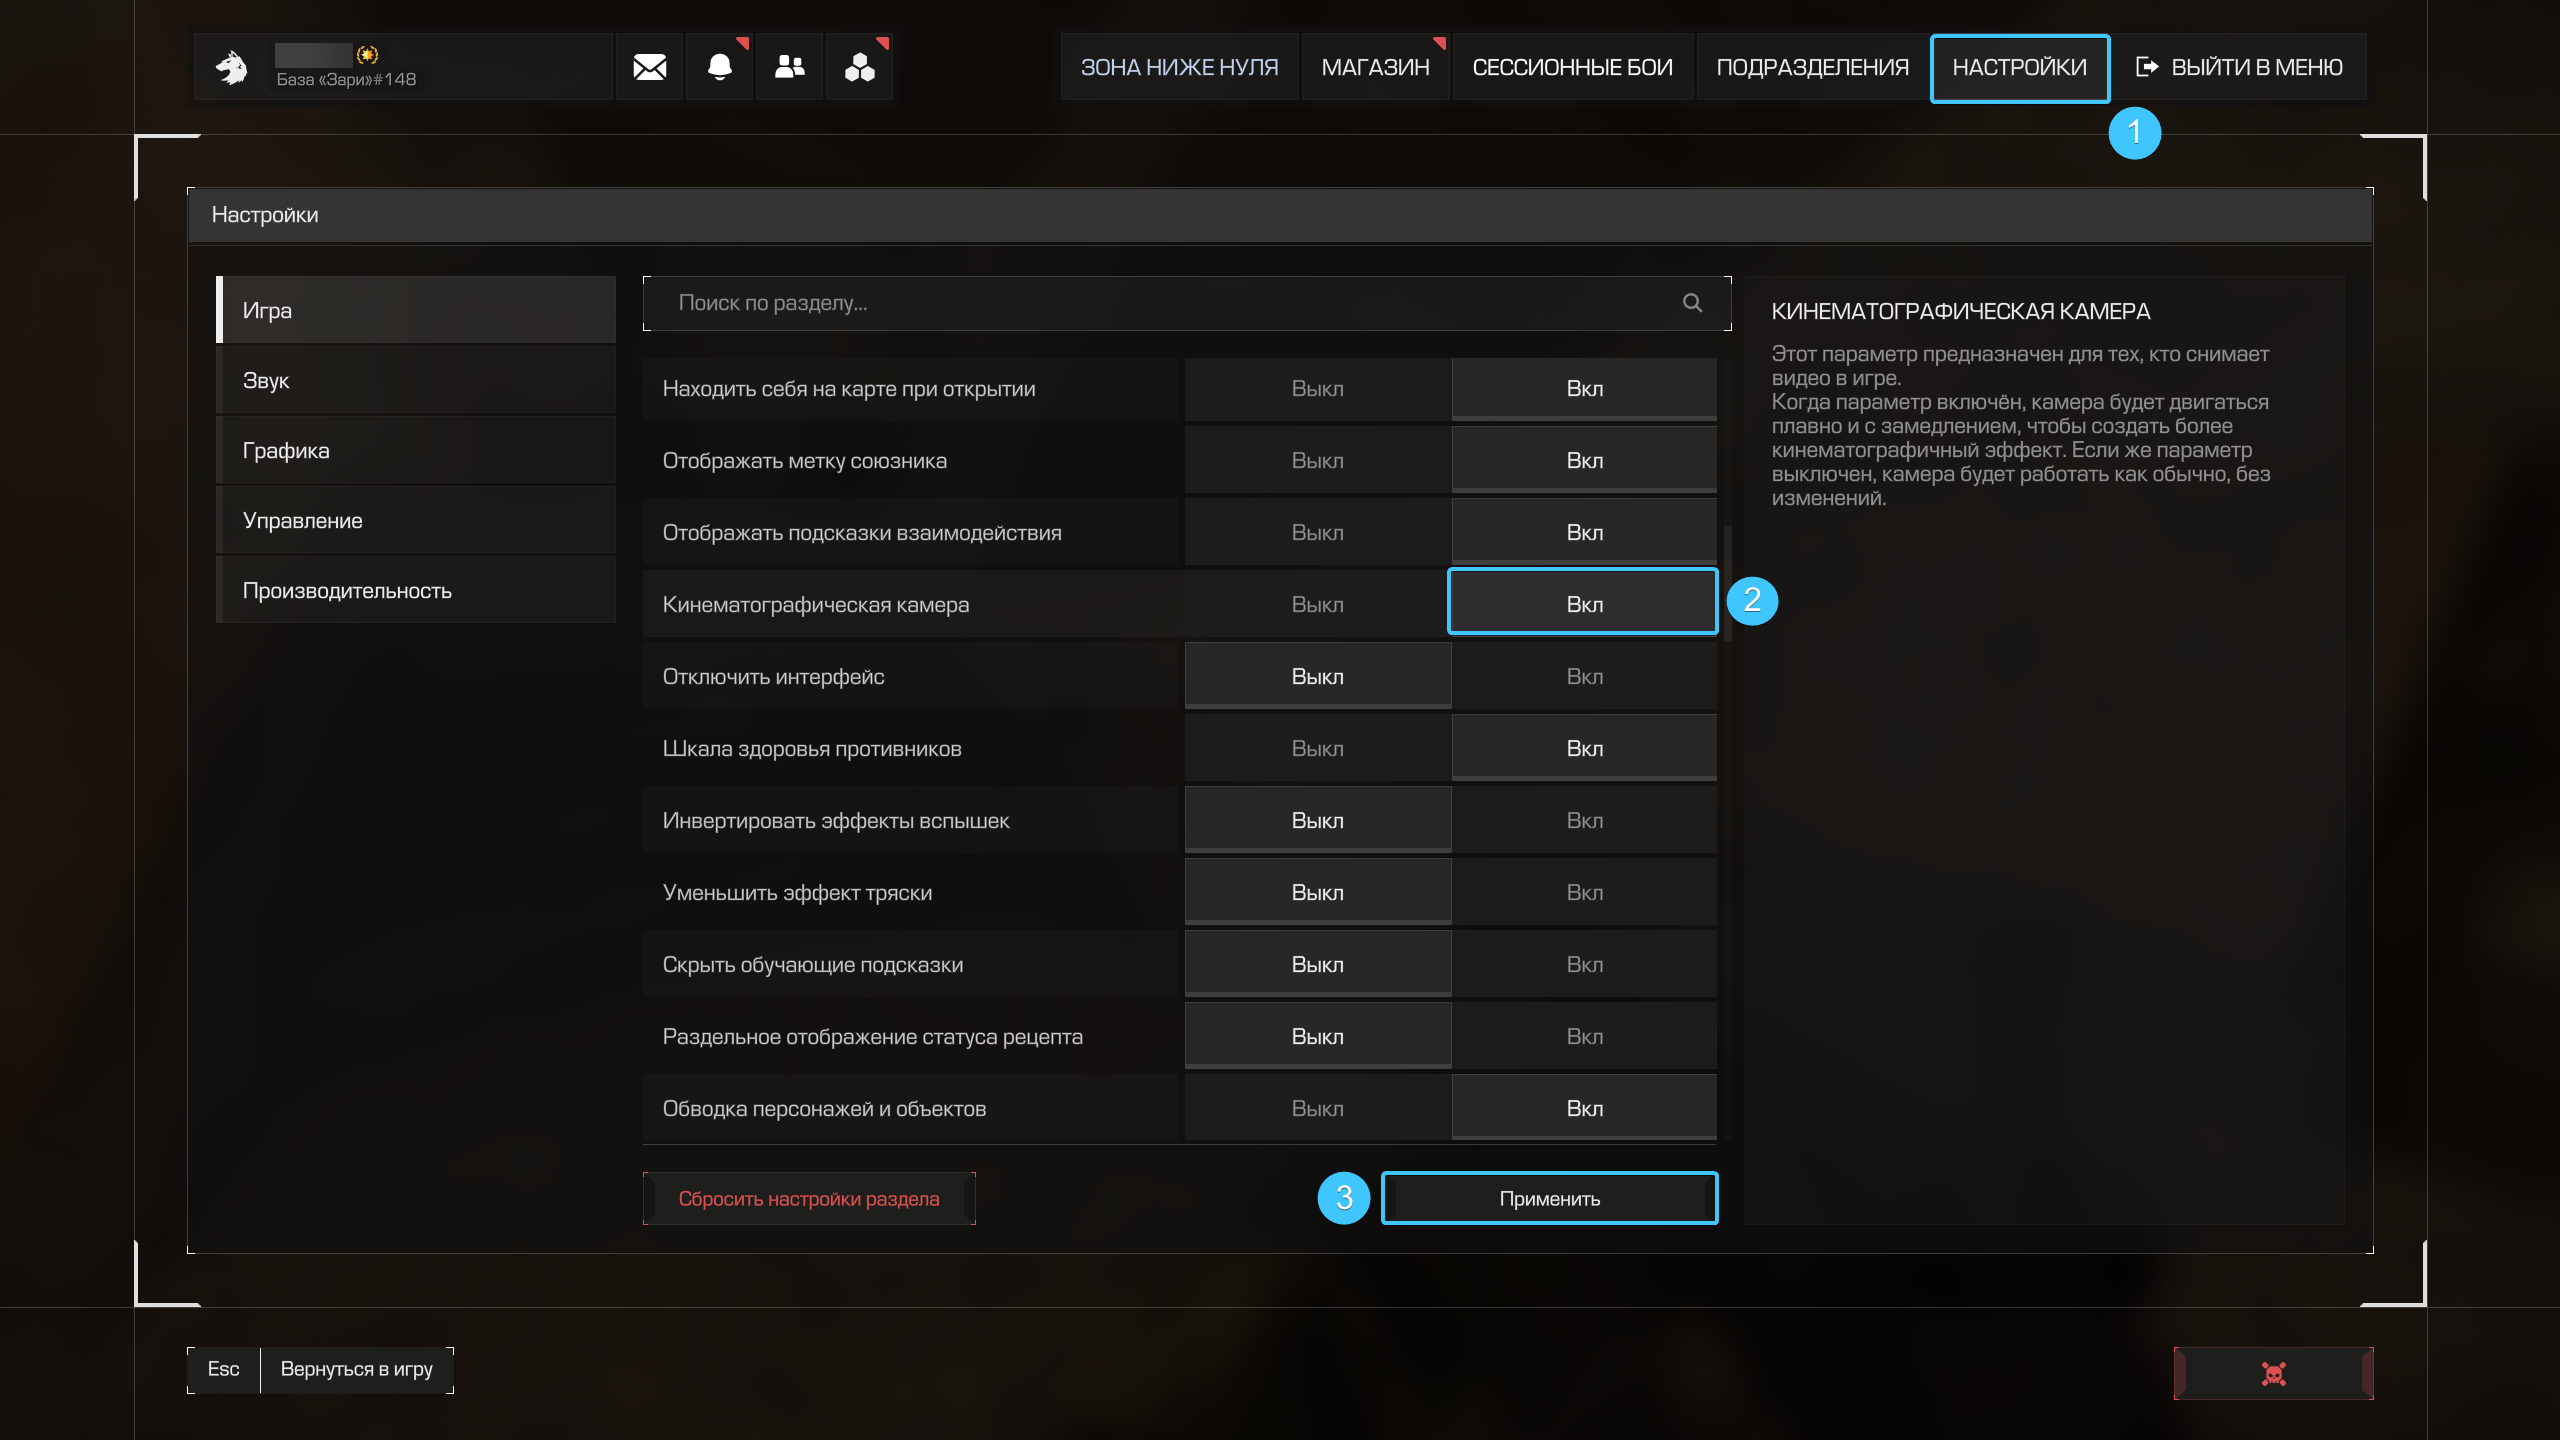The image size is (2560, 1440).
Task: Set Уменьшить эффект тряски to Вкл
Action: click(x=1584, y=892)
